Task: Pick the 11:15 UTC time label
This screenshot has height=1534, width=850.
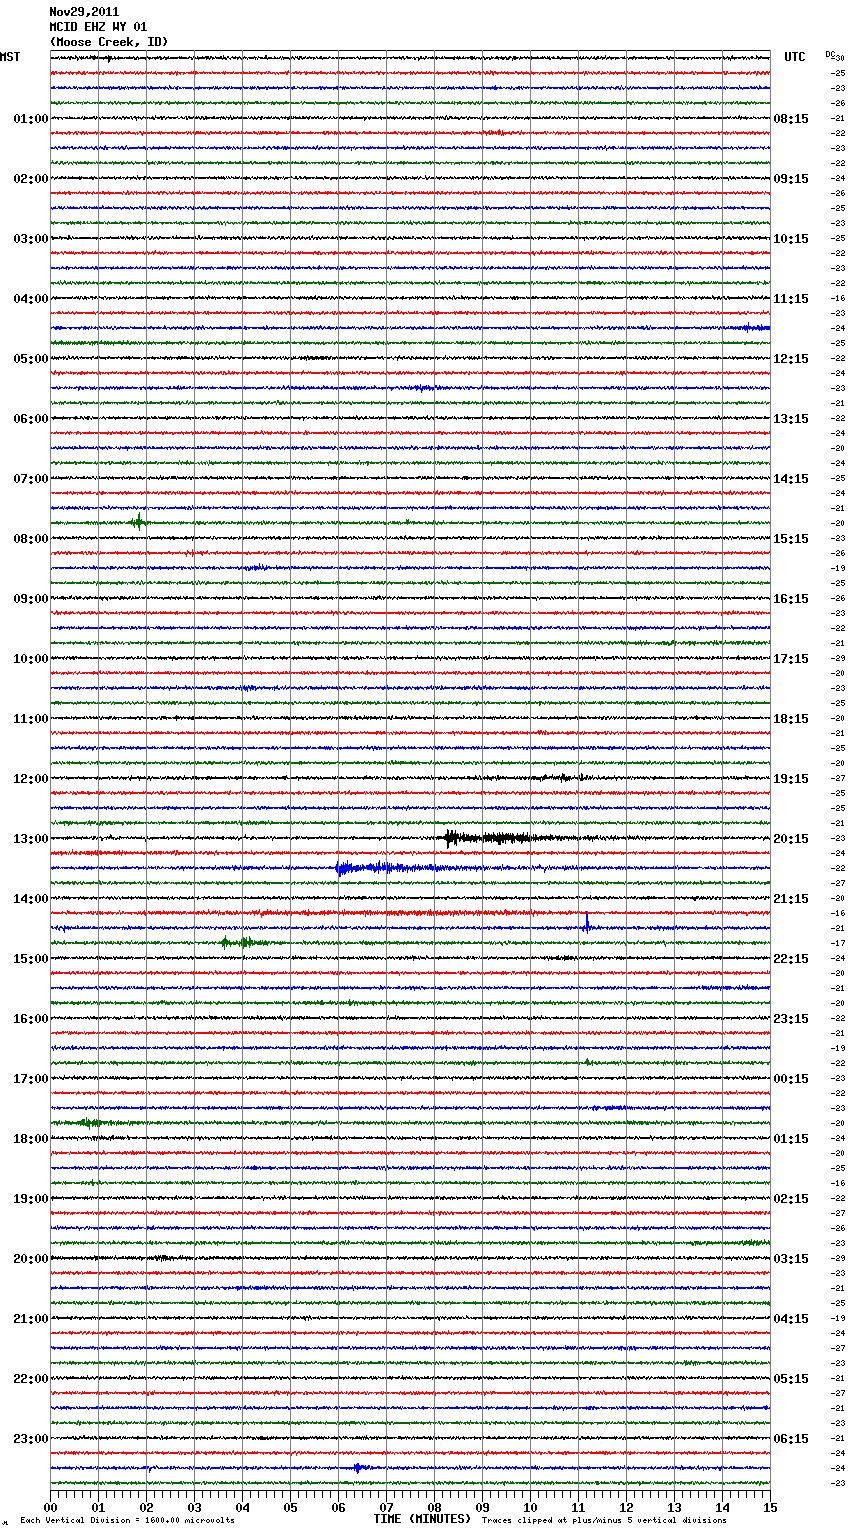Action: pyautogui.click(x=791, y=299)
